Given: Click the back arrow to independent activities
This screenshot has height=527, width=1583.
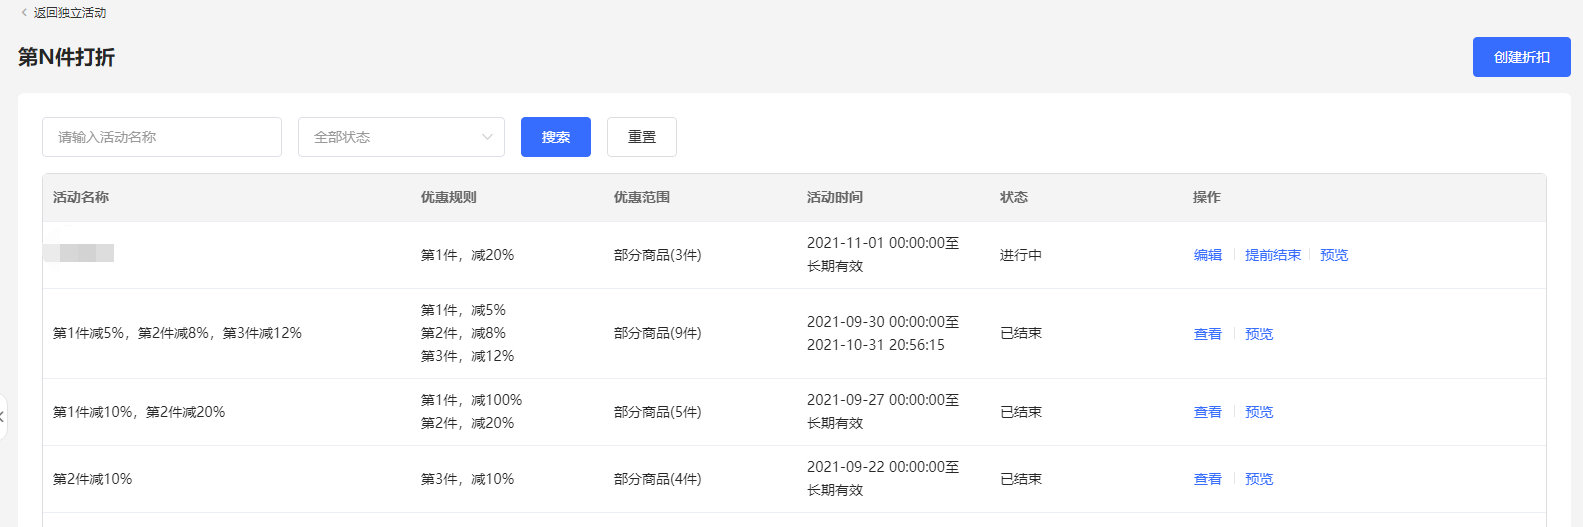Looking at the screenshot, I should pyautogui.click(x=24, y=13).
